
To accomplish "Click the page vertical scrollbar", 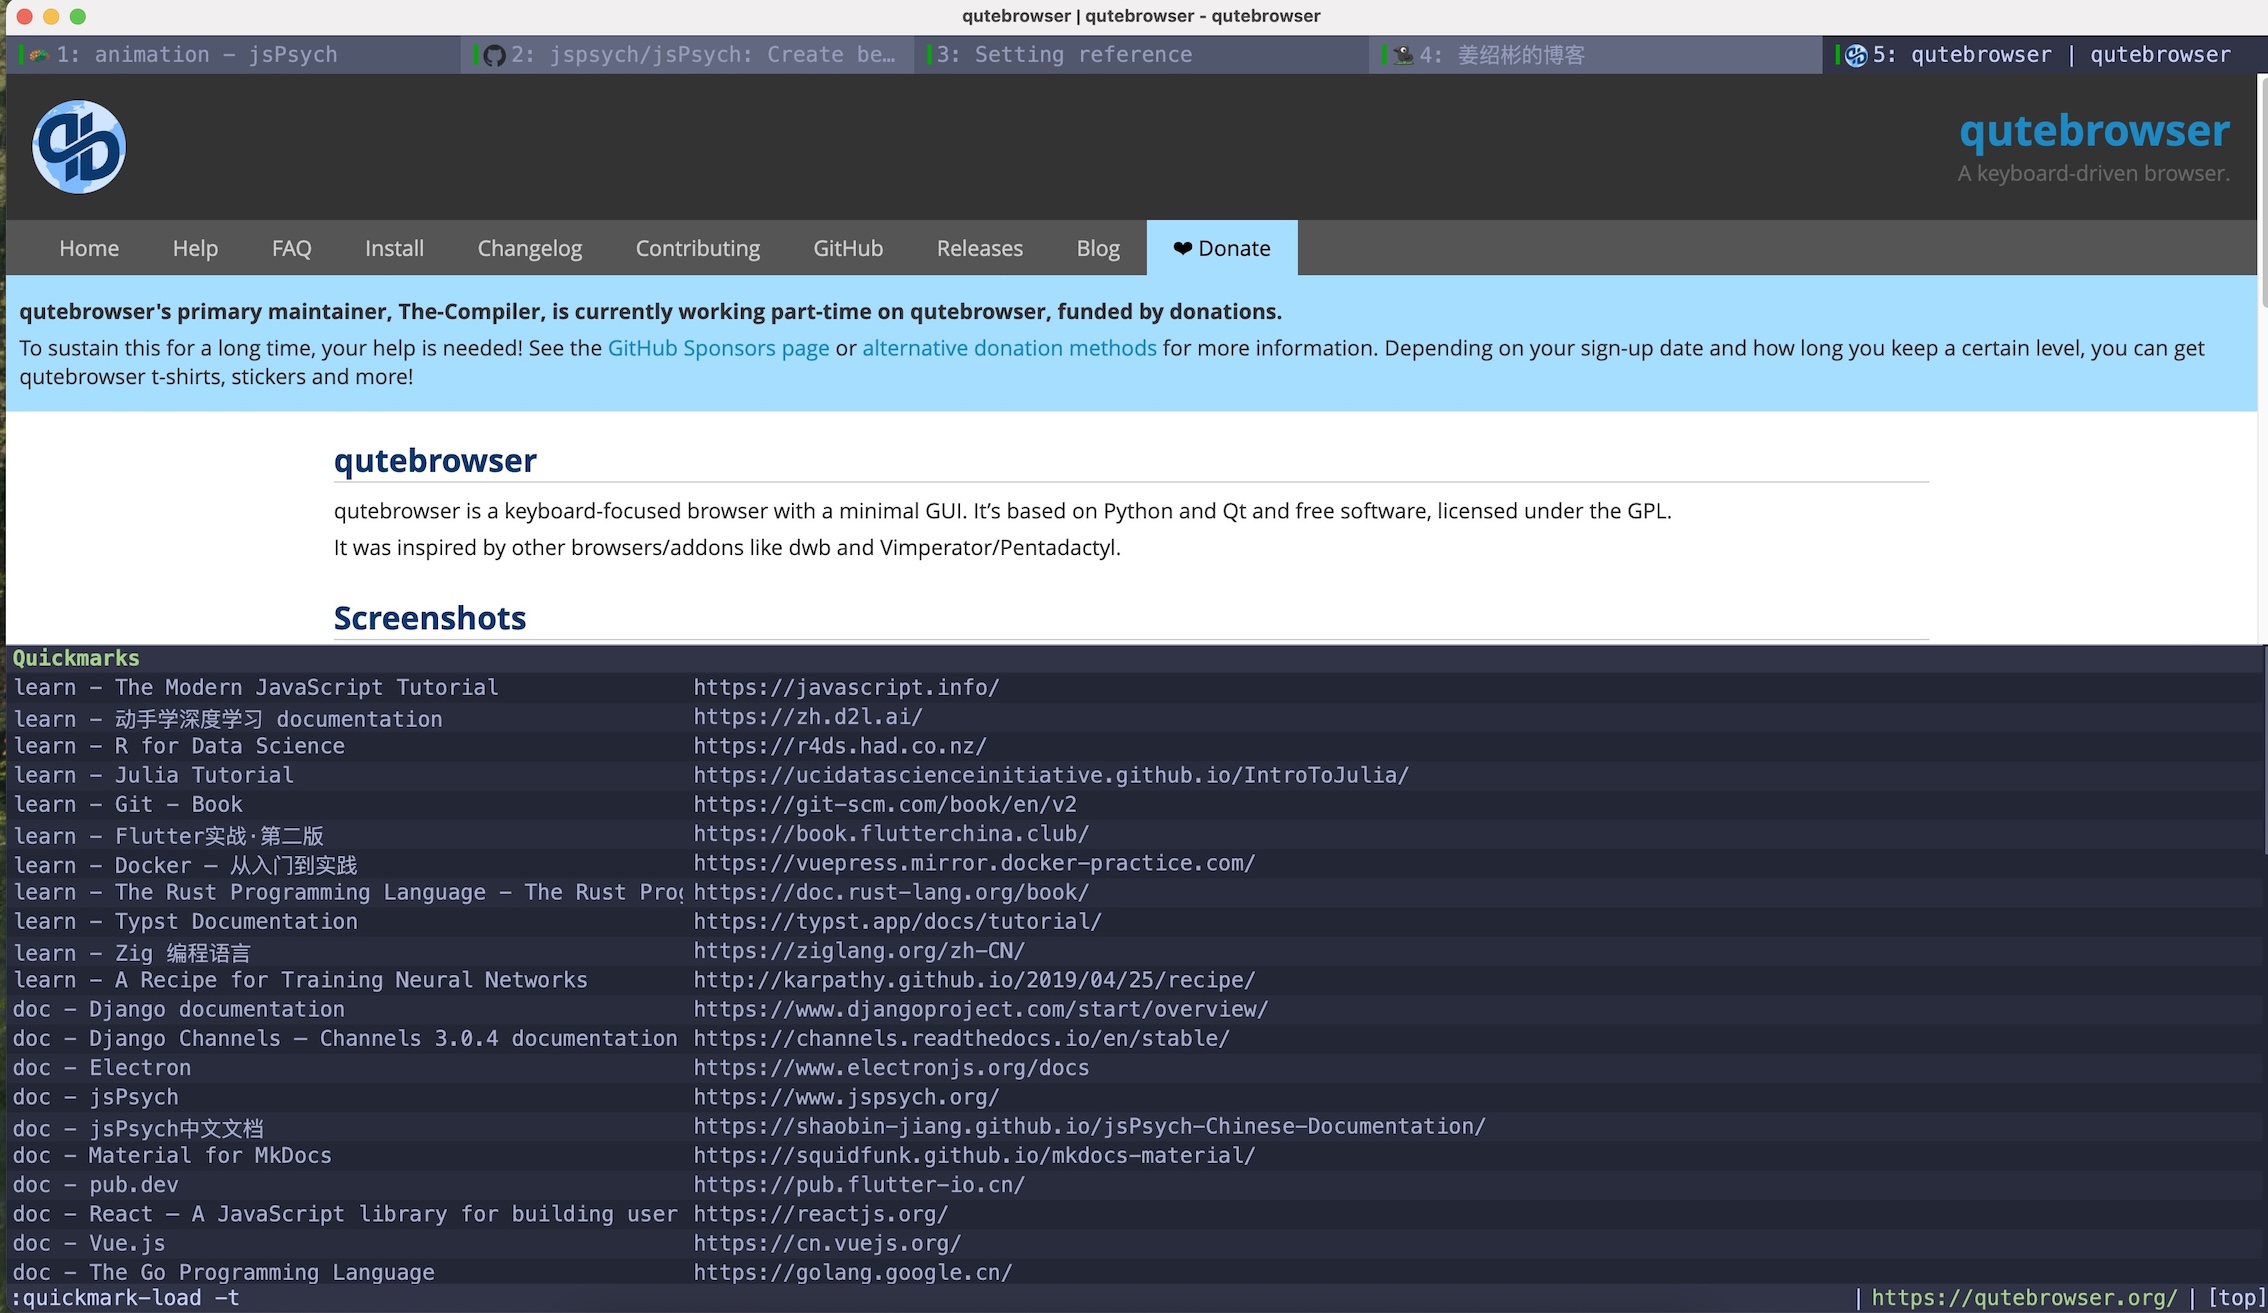I will [2262, 360].
